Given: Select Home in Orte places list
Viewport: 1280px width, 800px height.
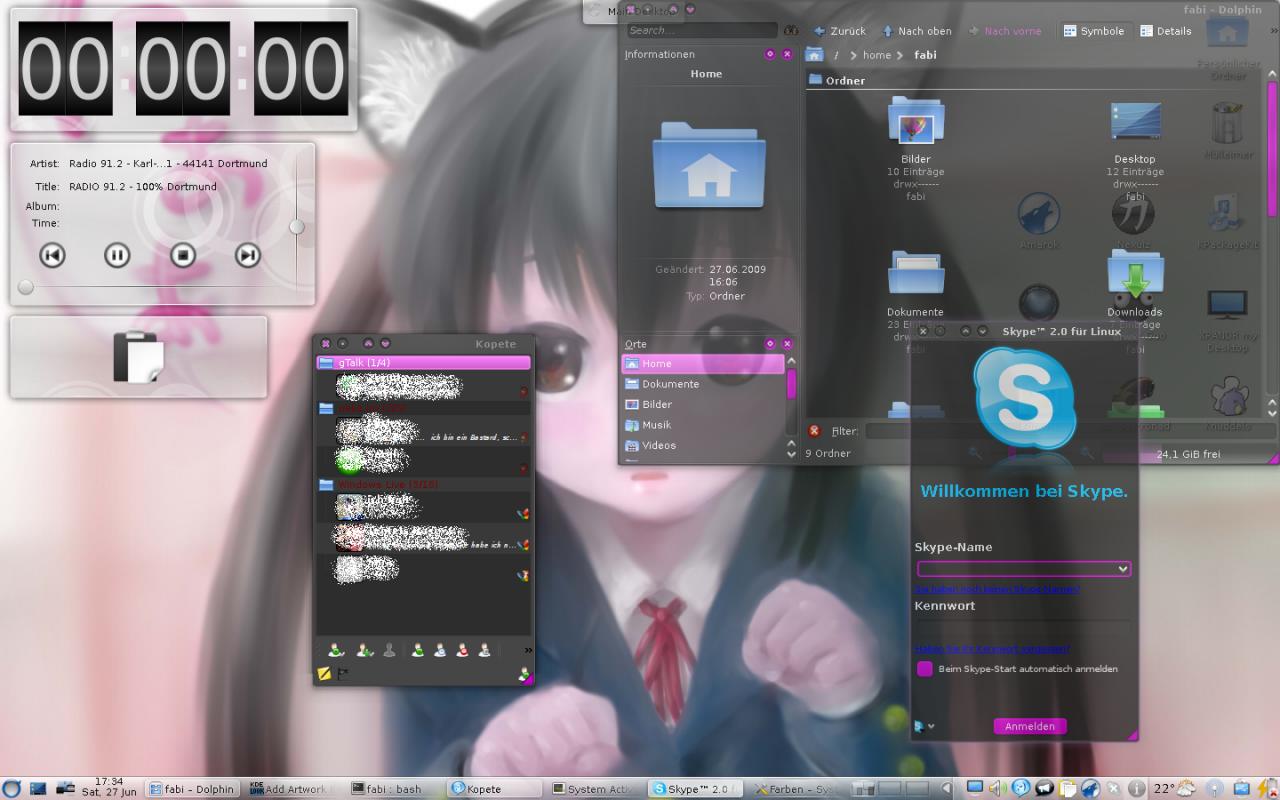Looking at the screenshot, I should coord(703,364).
